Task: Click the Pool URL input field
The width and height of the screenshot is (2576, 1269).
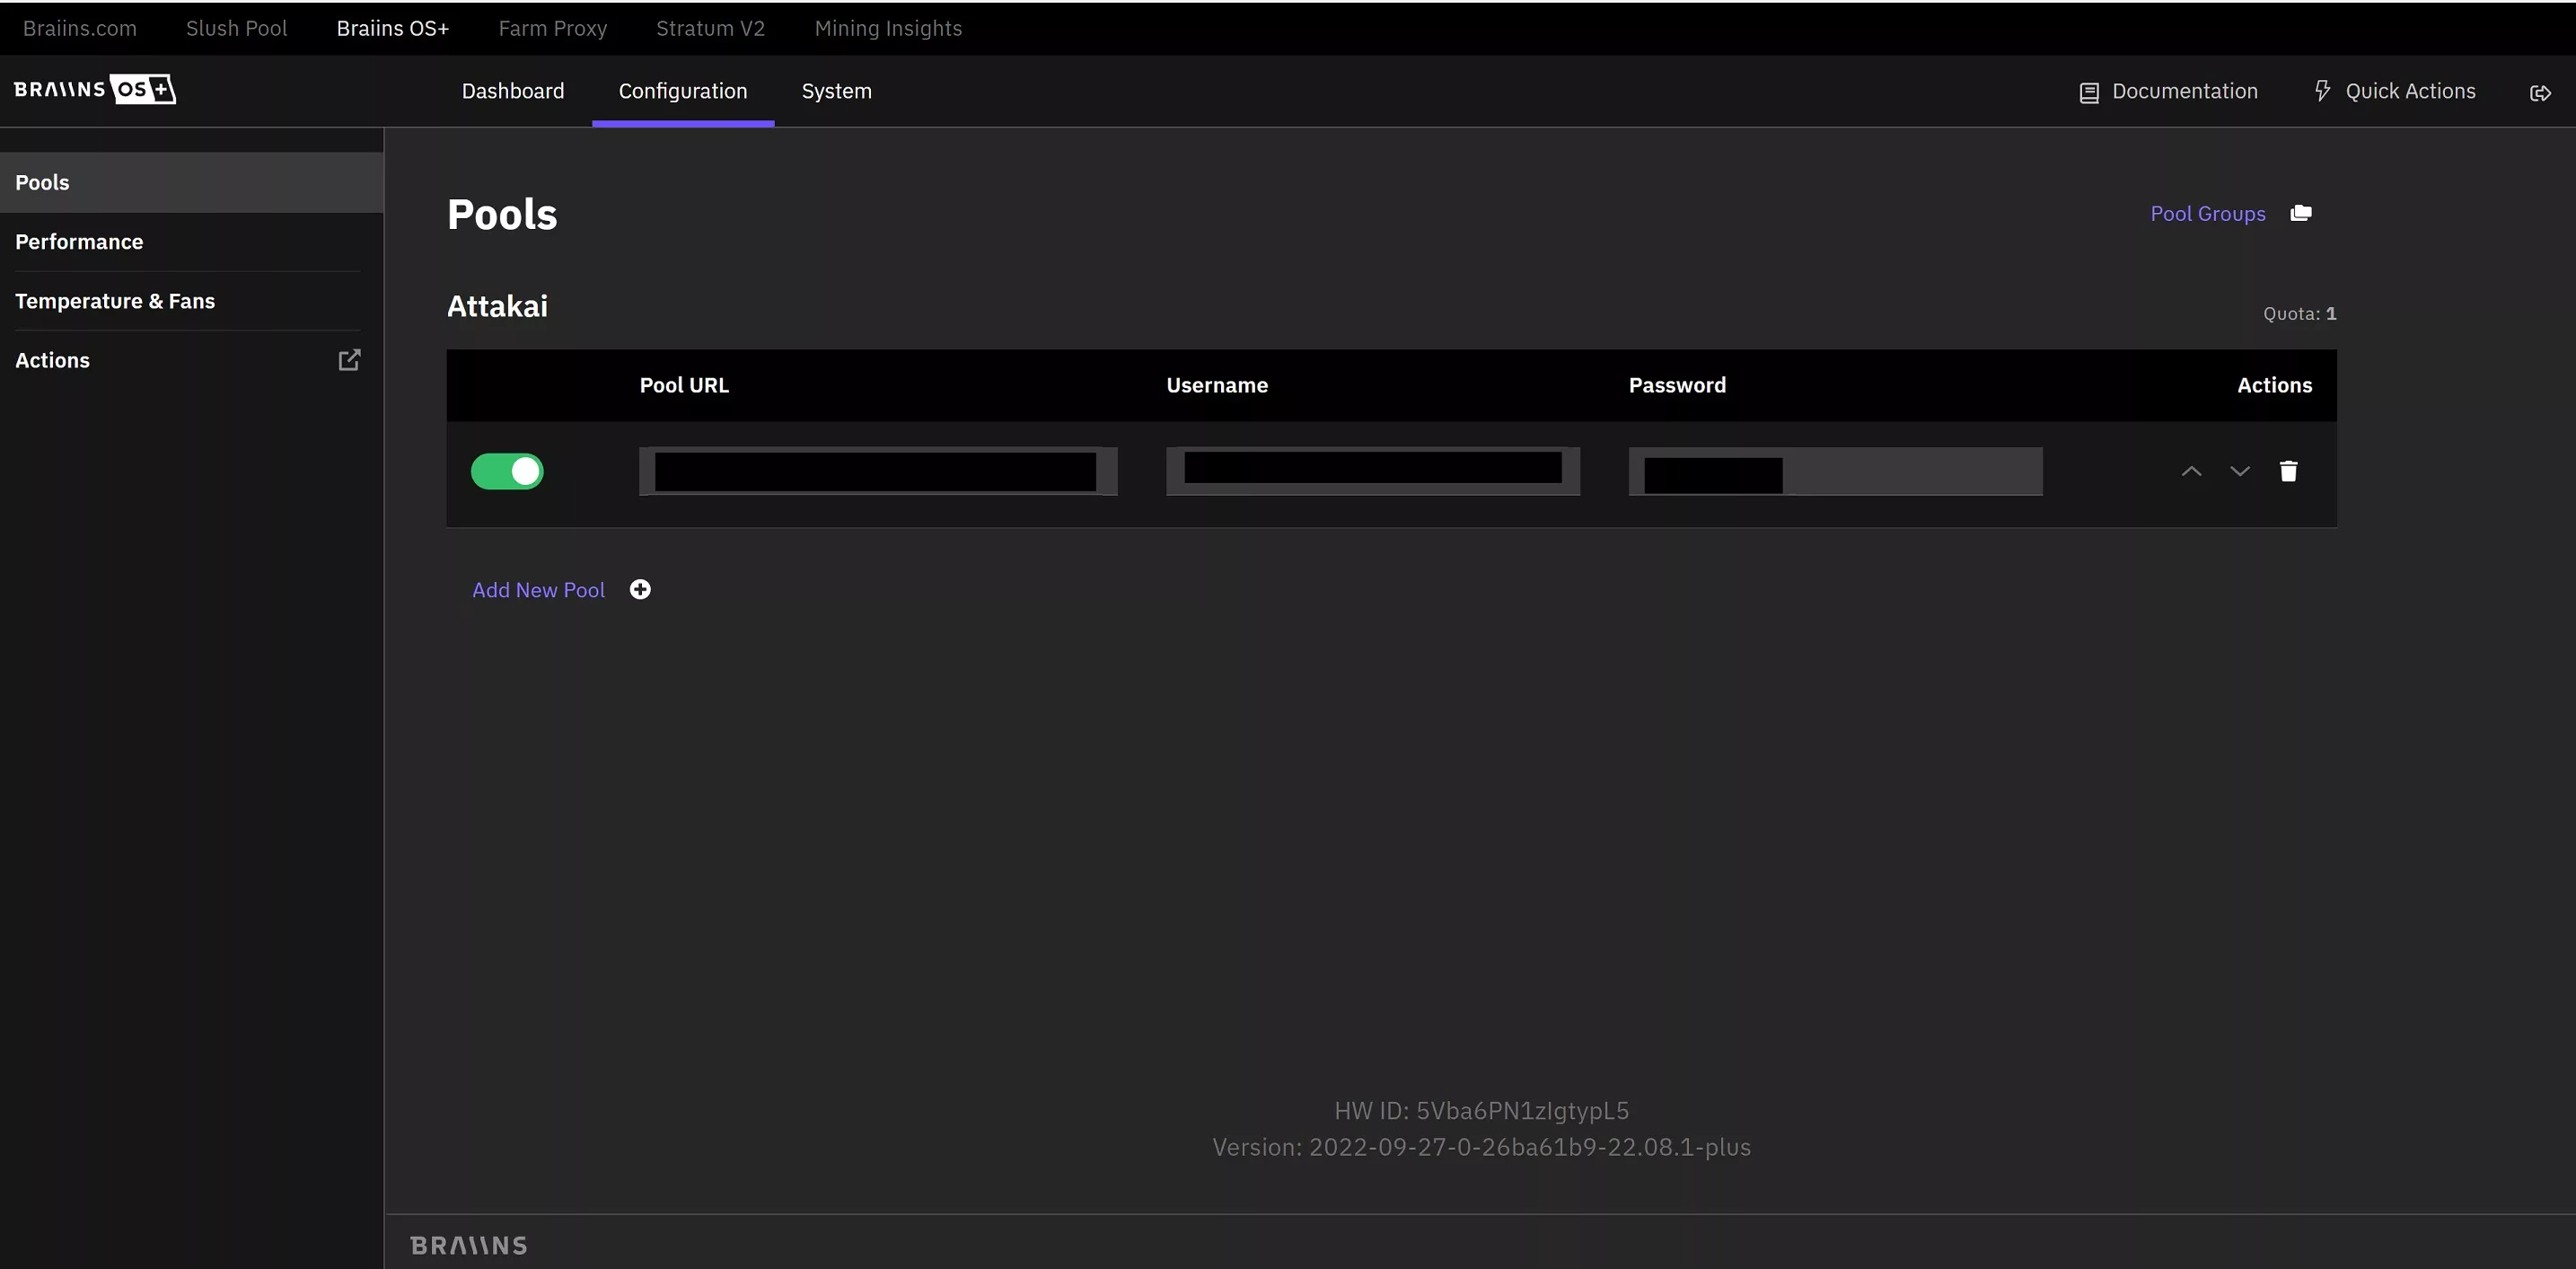Action: [877, 471]
